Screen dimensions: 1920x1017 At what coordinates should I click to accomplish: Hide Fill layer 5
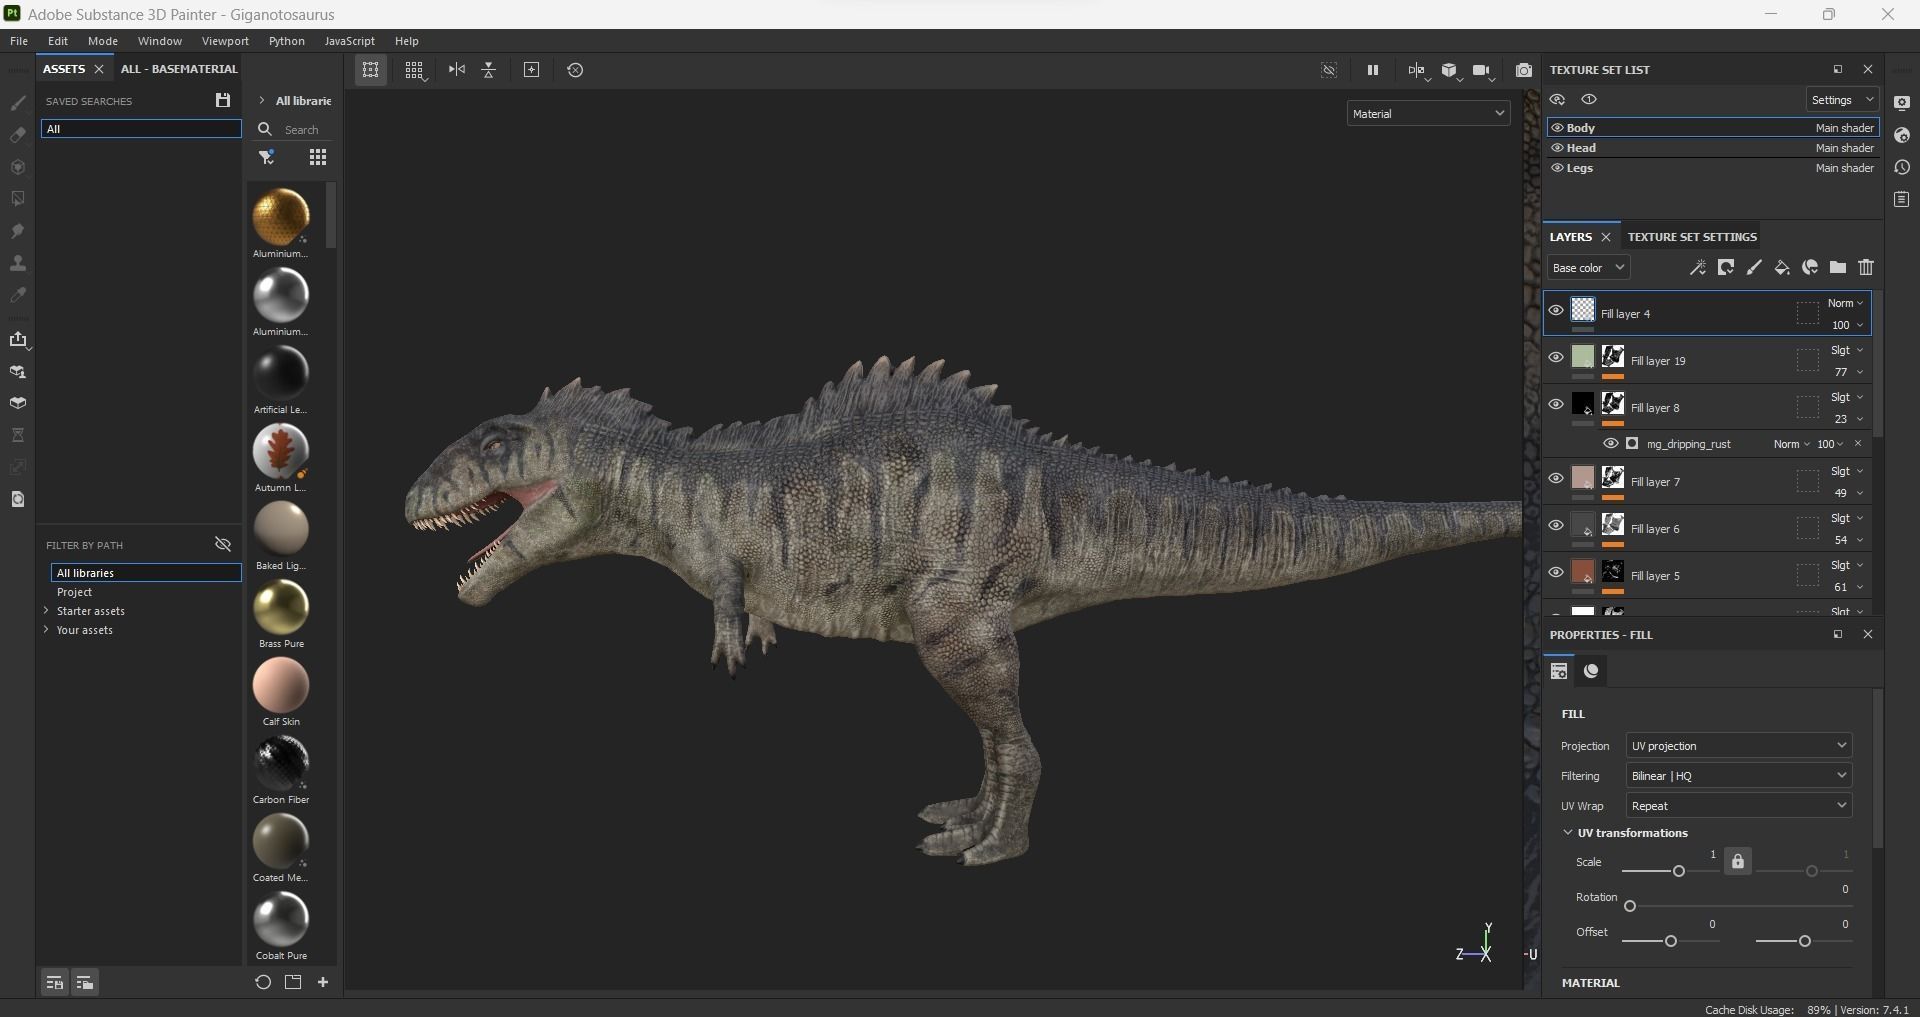tap(1556, 572)
